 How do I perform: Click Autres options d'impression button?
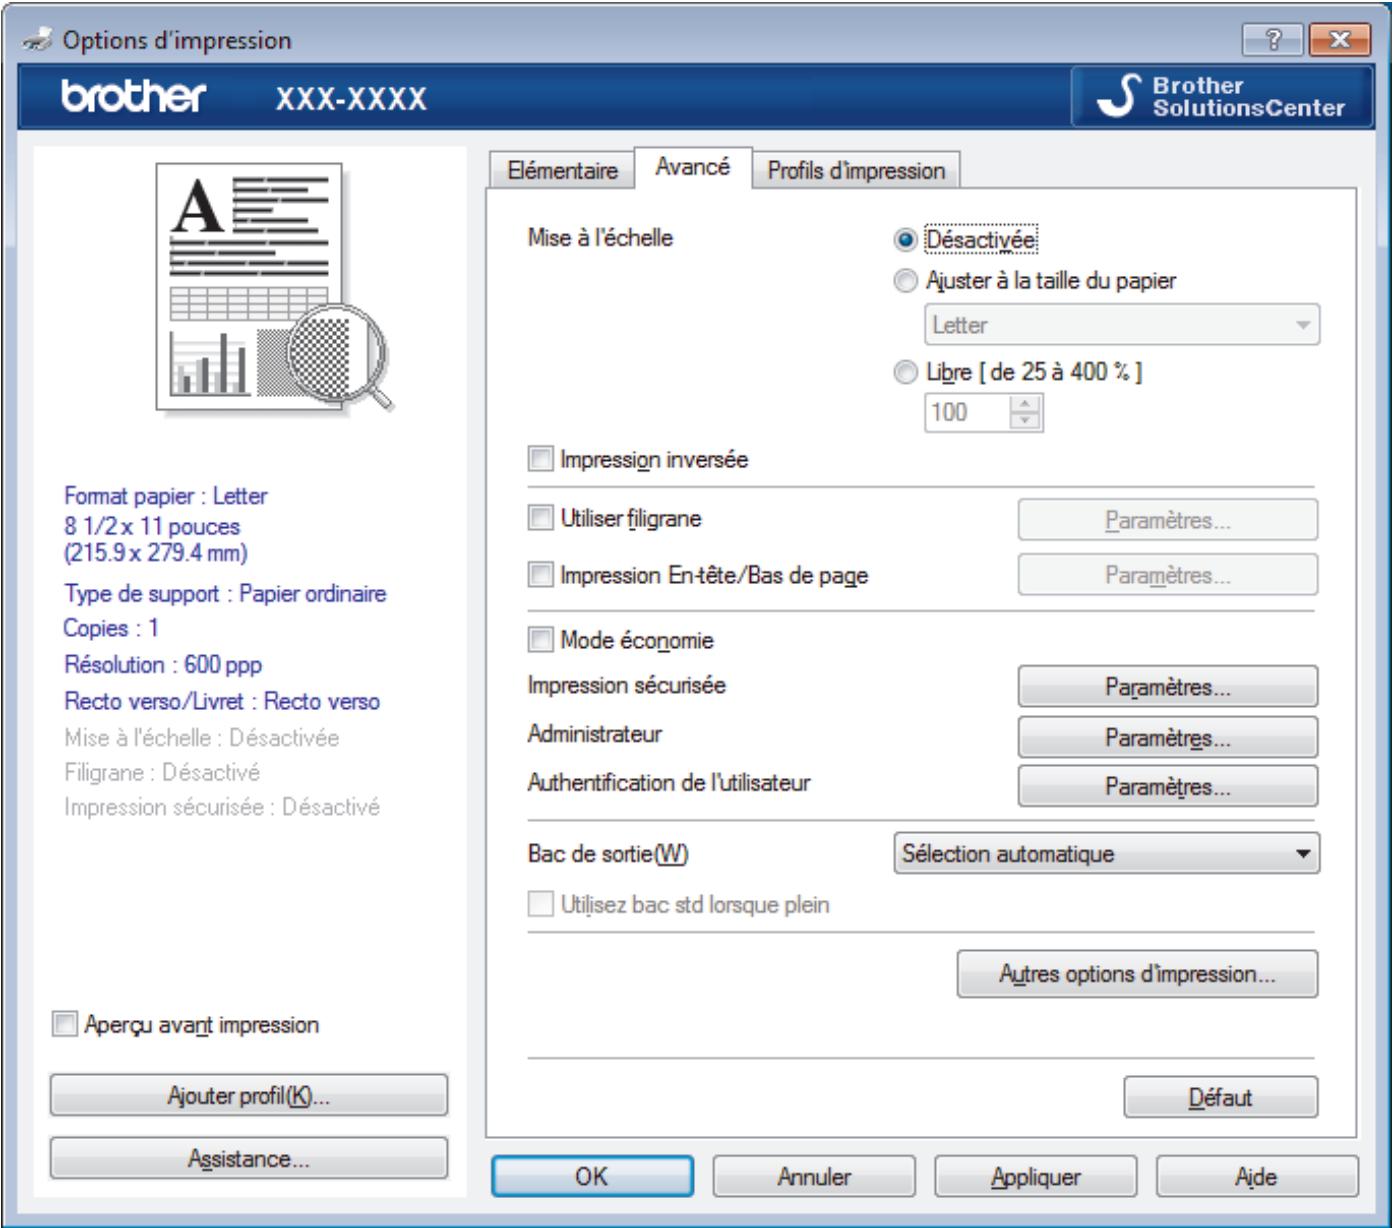click(1137, 974)
